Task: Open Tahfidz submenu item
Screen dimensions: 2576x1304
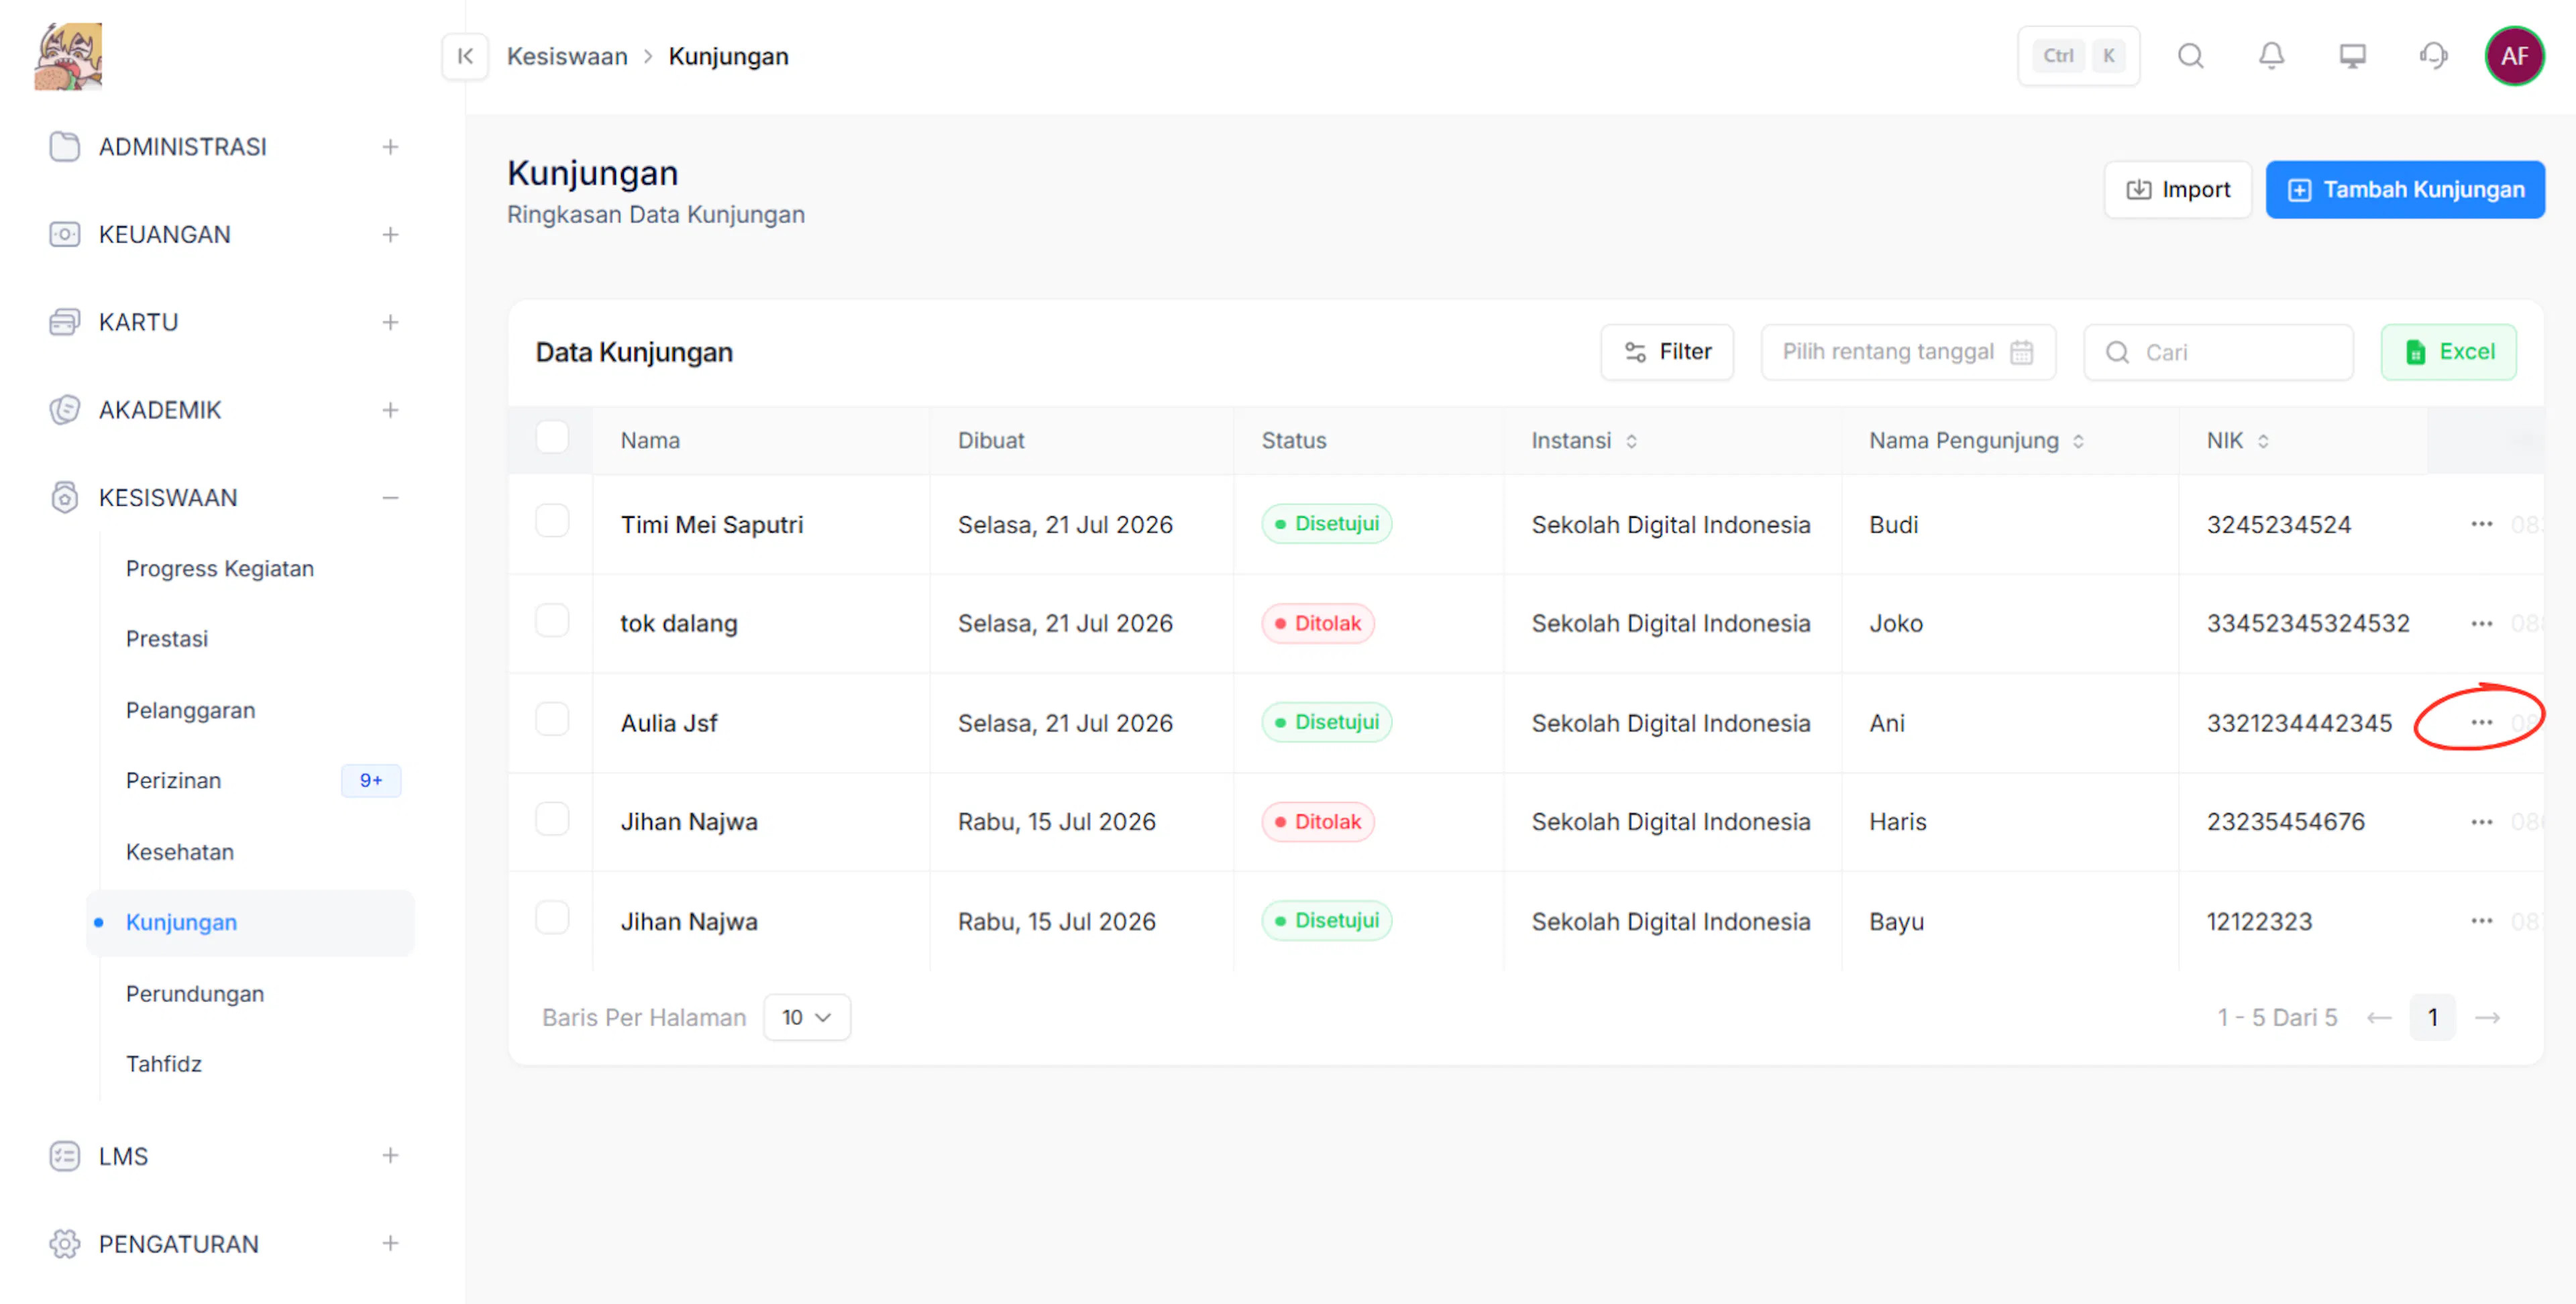Action: tap(164, 1064)
